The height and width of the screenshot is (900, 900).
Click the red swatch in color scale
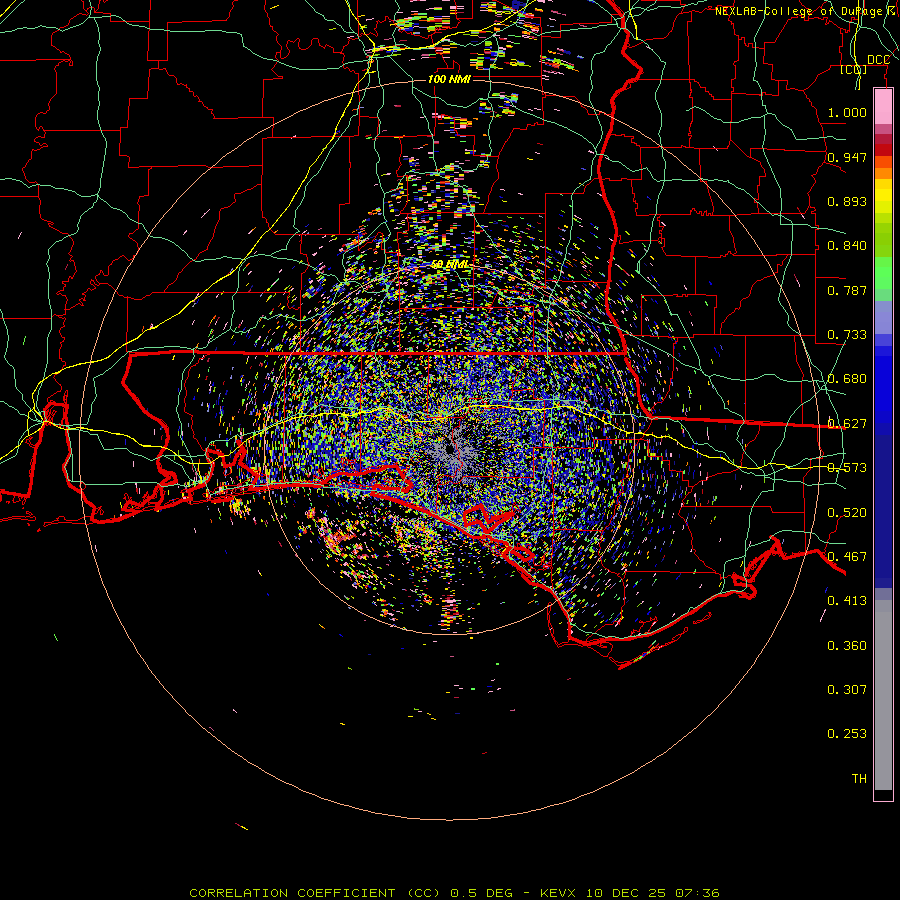tap(883, 150)
